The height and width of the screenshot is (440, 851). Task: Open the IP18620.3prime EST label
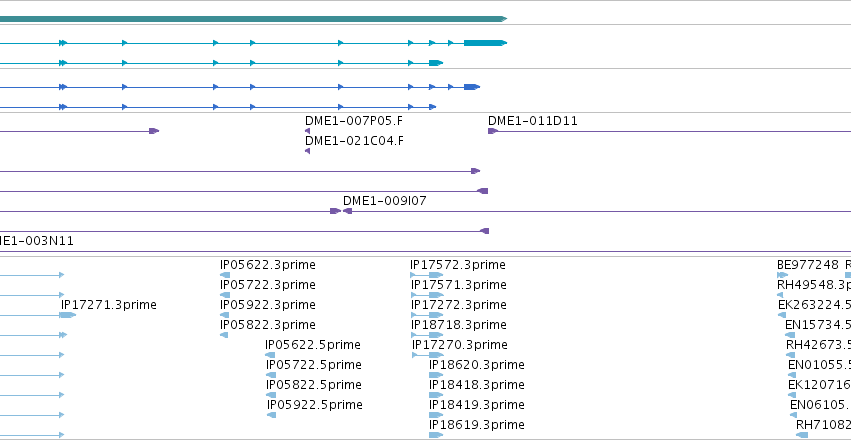(x=477, y=365)
